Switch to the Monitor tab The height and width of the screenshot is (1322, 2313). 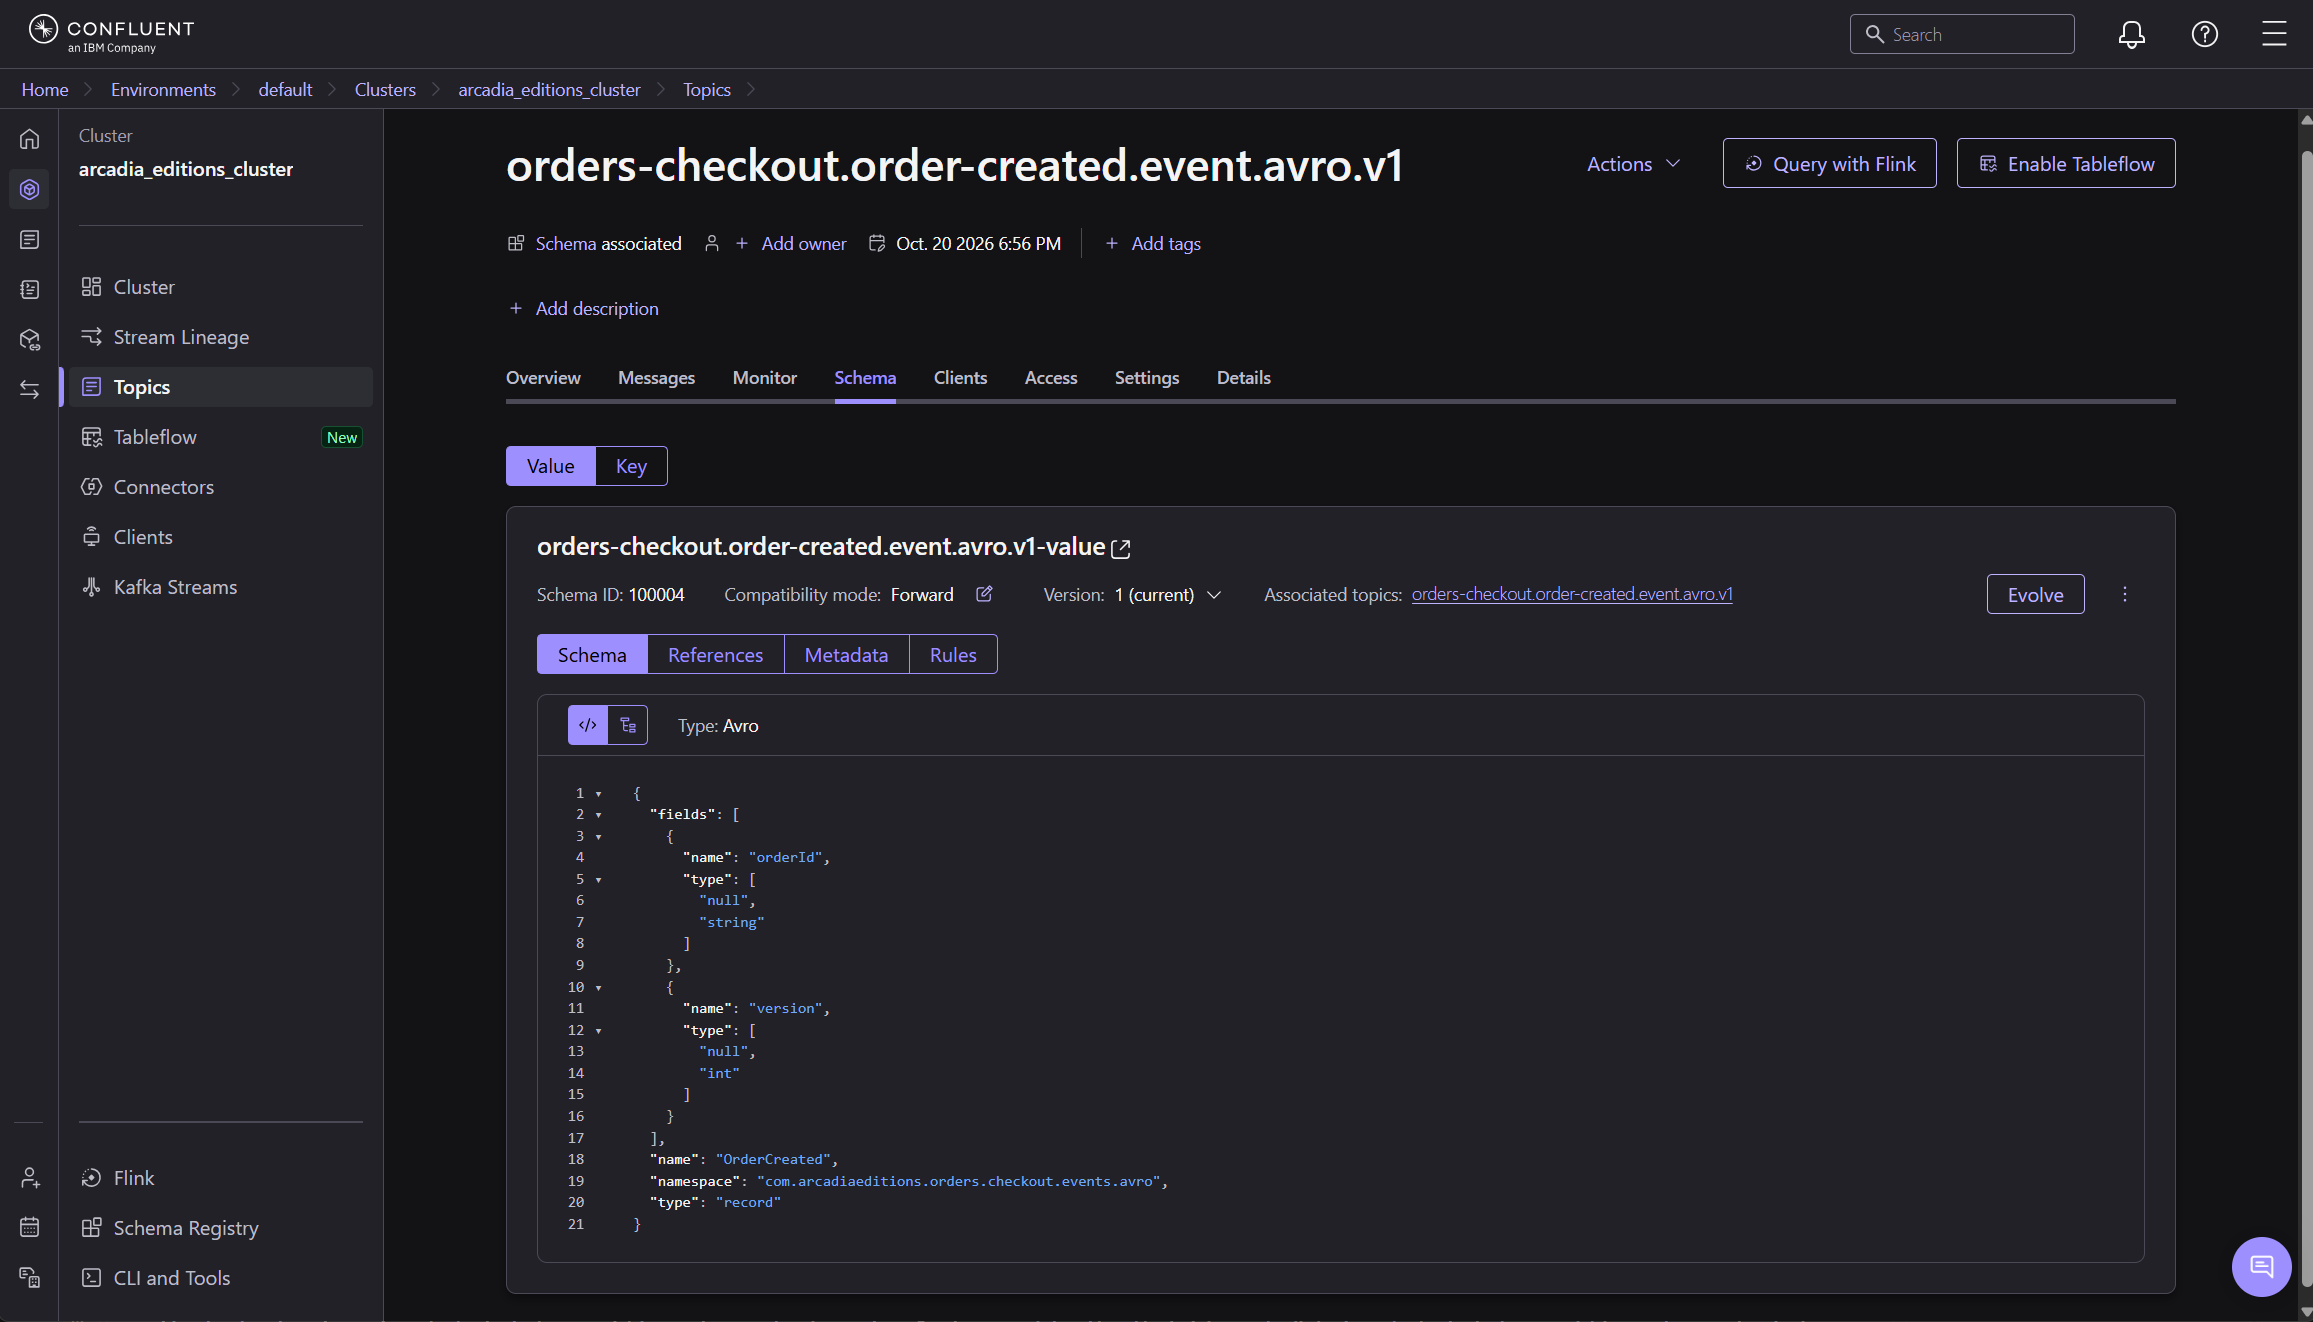point(765,378)
